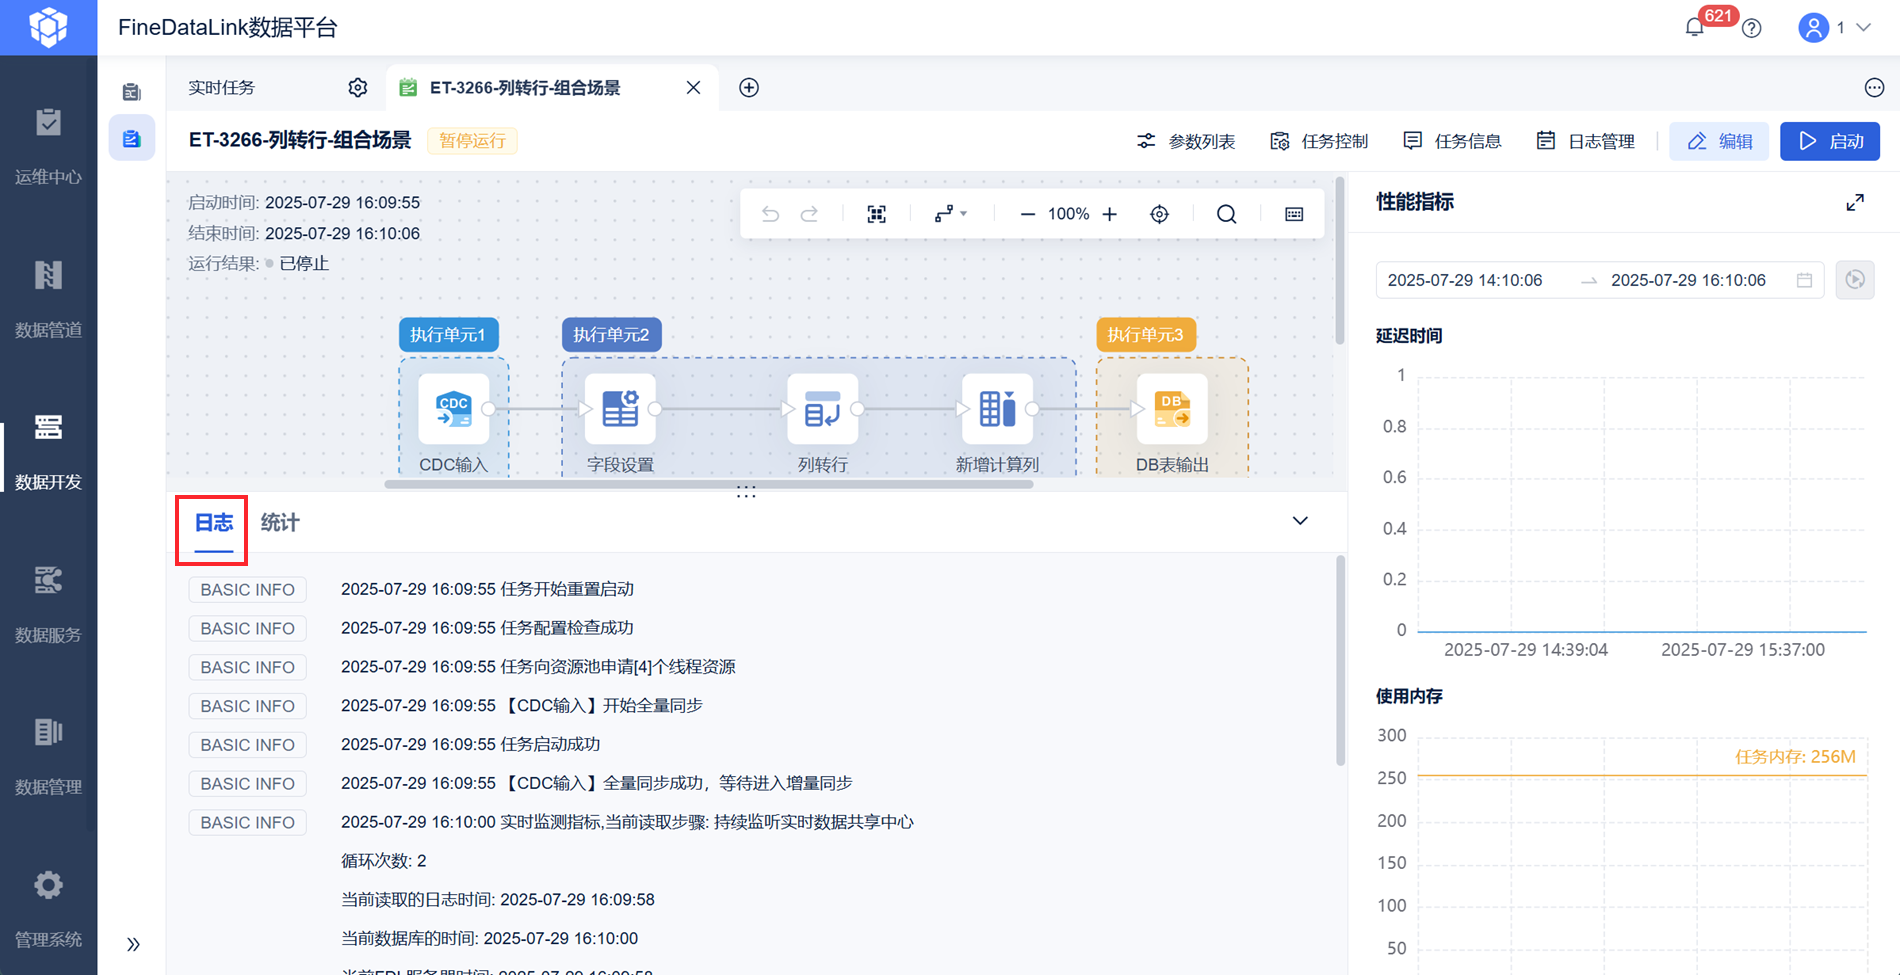Collapse the log panel with chevron
This screenshot has width=1900, height=976.
(x=1300, y=521)
